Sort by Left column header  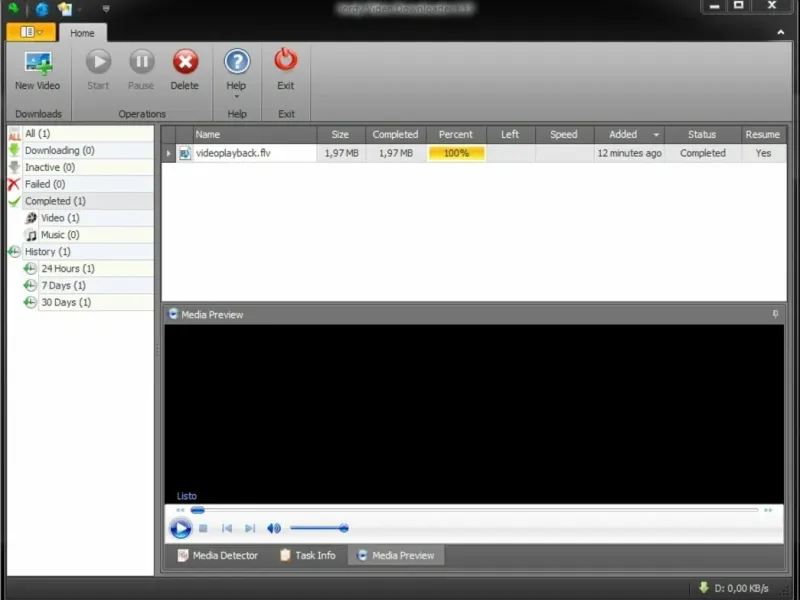click(510, 135)
